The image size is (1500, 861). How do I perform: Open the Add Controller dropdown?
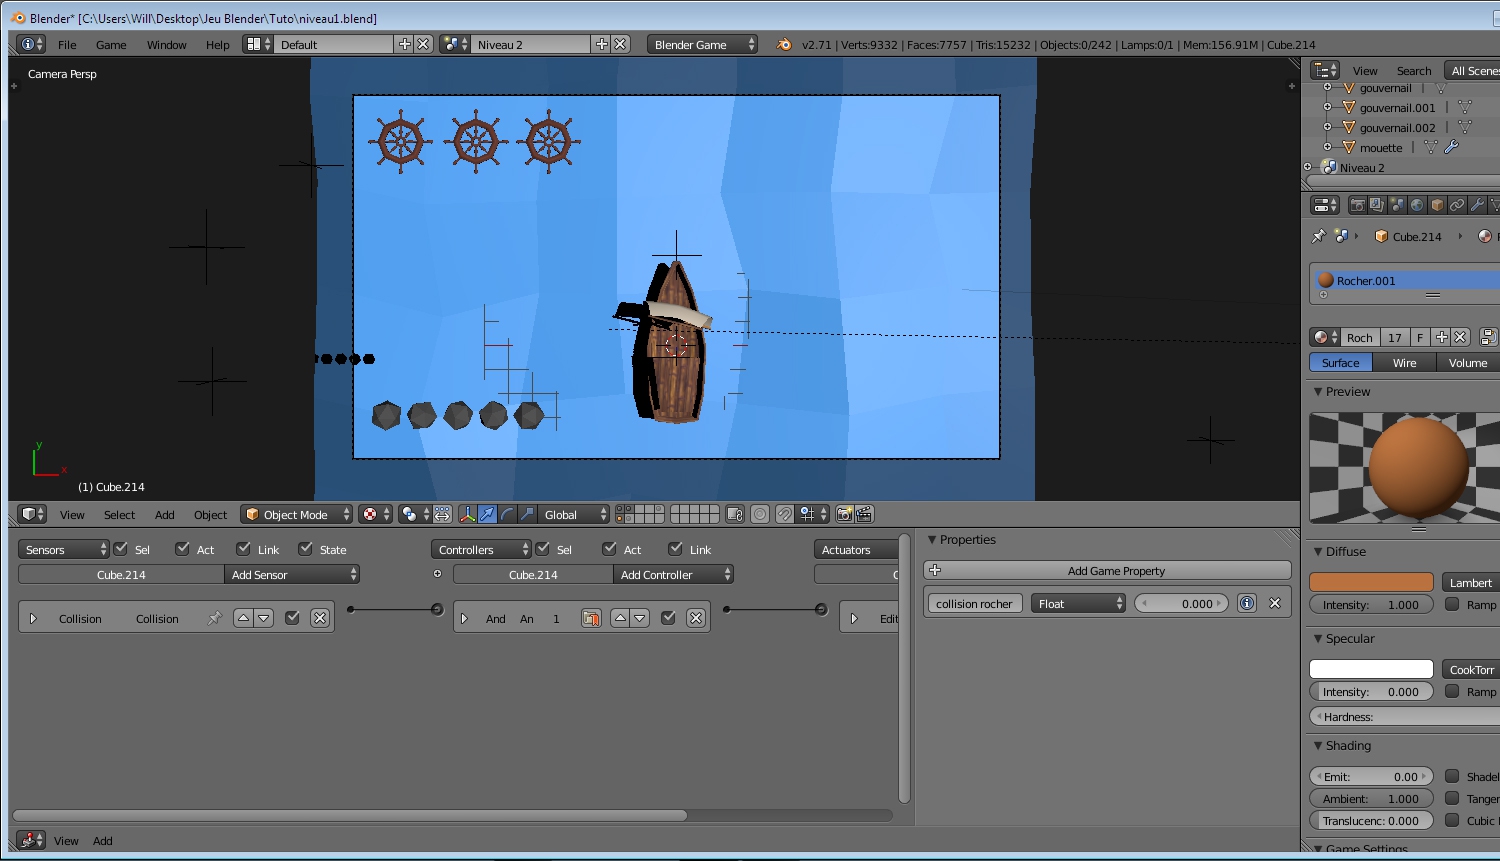click(674, 574)
